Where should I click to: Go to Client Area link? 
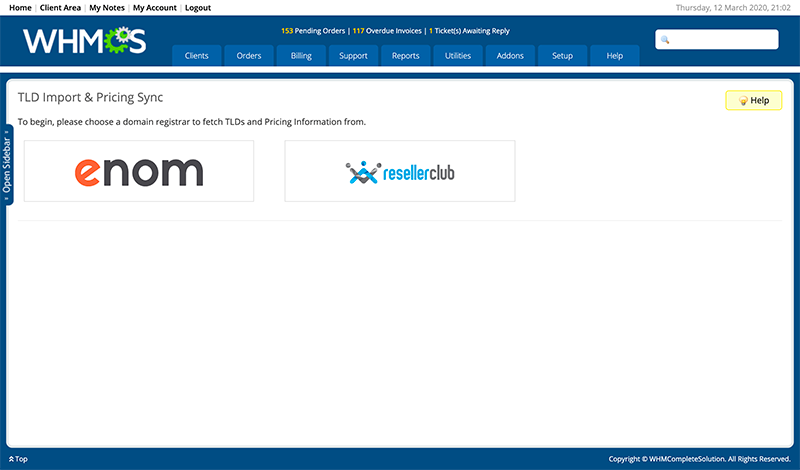60,8
